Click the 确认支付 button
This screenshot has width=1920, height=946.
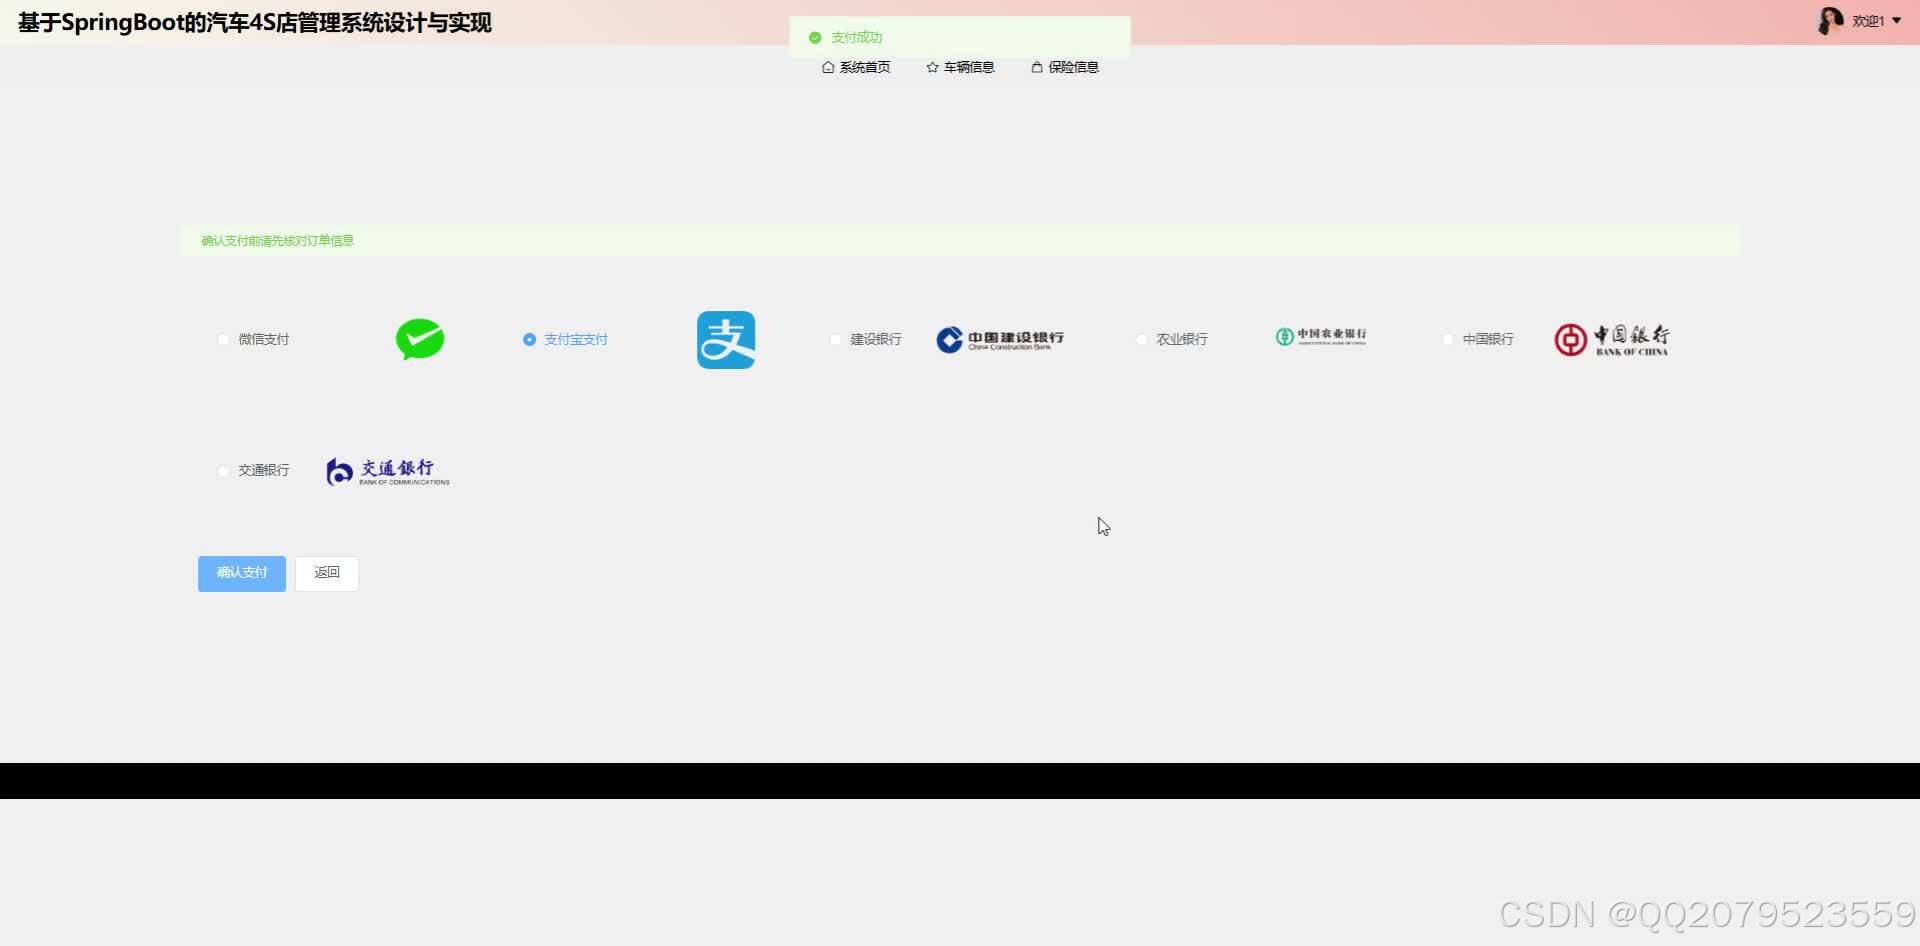tap(242, 574)
